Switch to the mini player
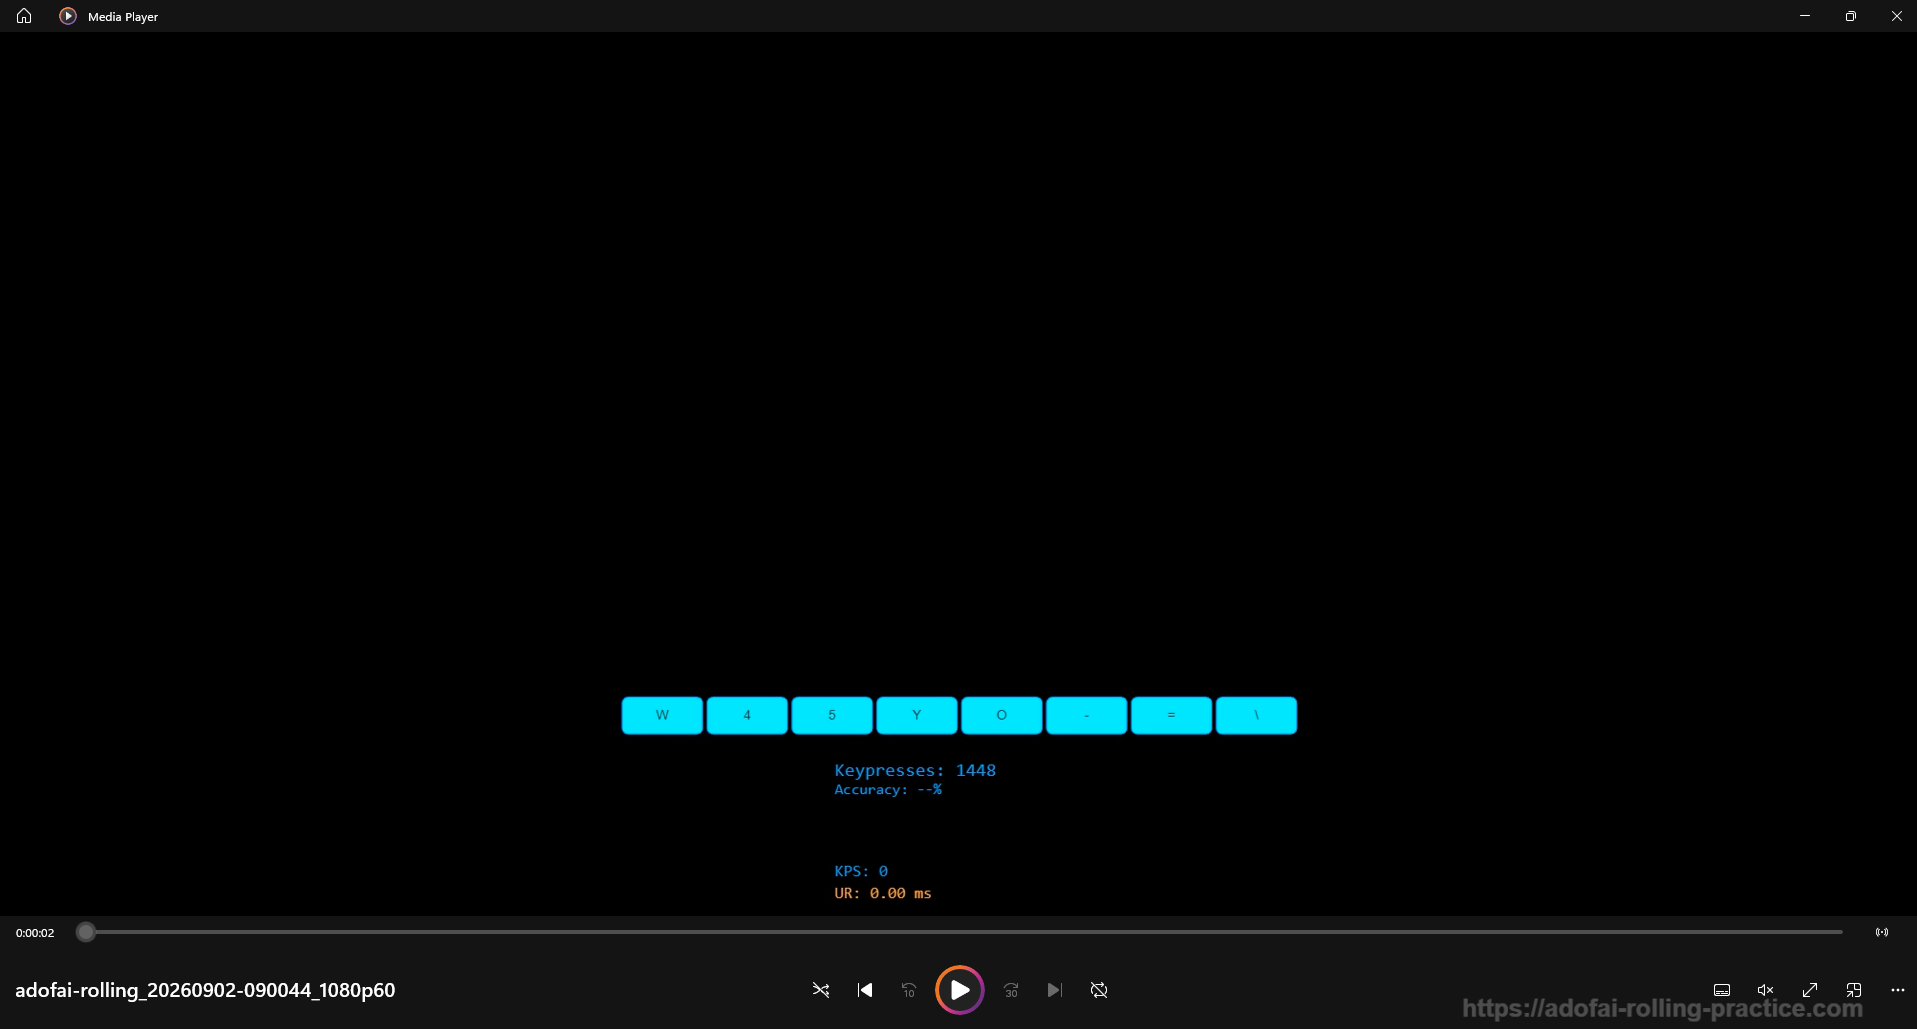Screen dimensions: 1917x1029 tap(1854, 990)
